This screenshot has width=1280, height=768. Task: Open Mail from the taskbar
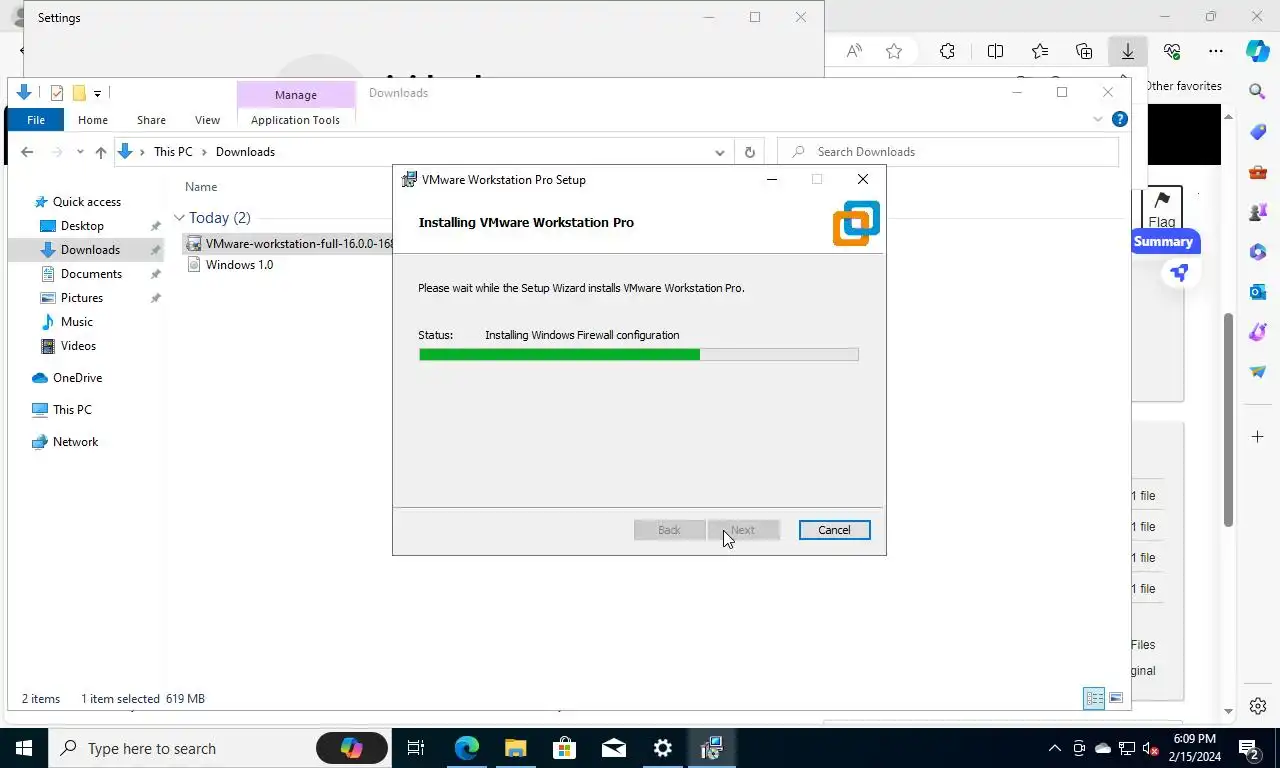[x=613, y=748]
